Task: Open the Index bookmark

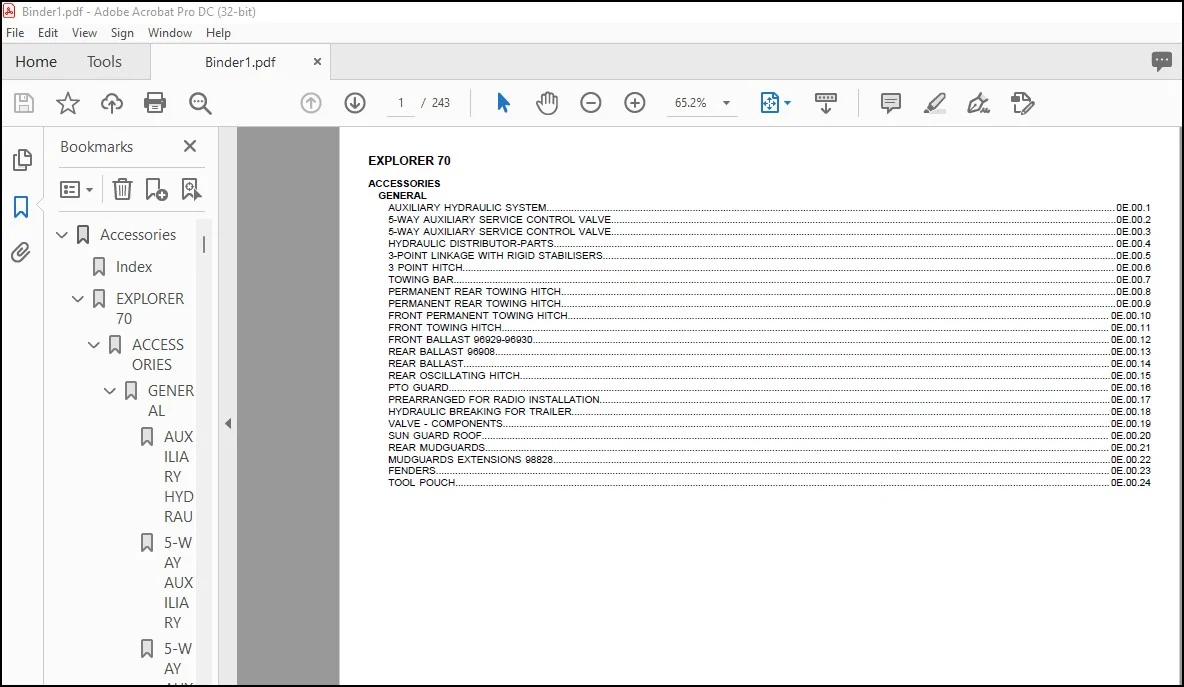Action: tap(134, 266)
